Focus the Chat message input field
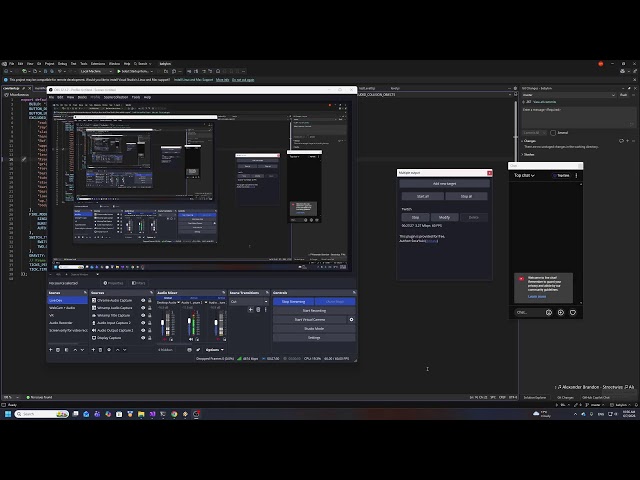The image size is (640, 480). tap(529, 313)
